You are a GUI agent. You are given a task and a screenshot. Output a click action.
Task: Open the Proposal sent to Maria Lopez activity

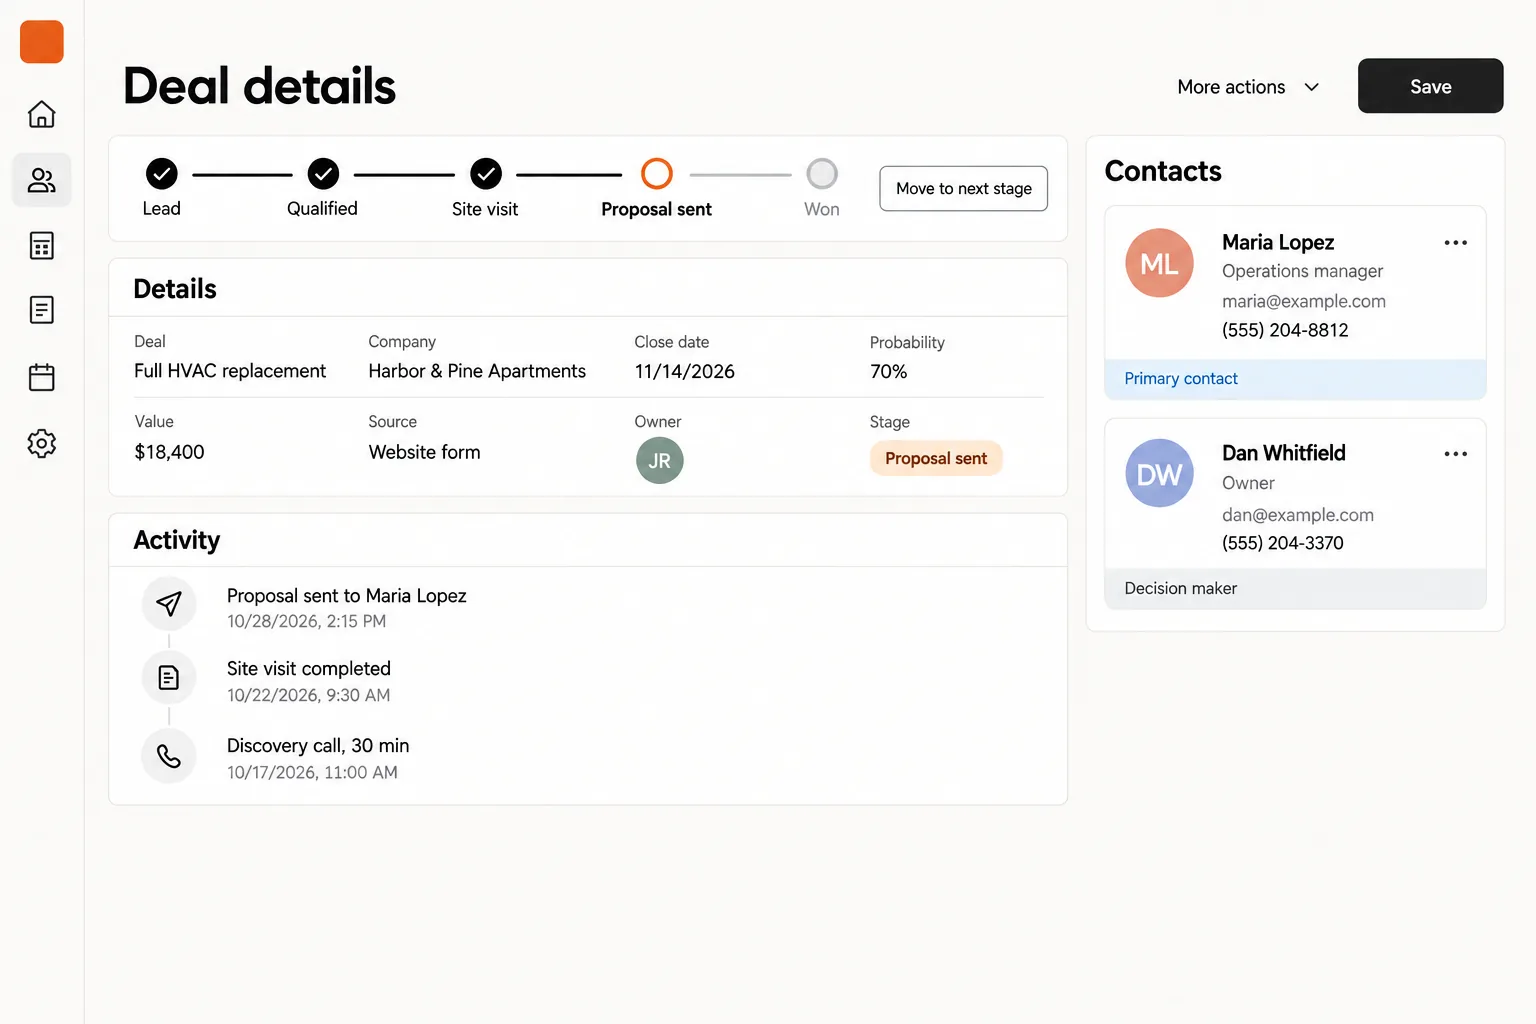347,596
